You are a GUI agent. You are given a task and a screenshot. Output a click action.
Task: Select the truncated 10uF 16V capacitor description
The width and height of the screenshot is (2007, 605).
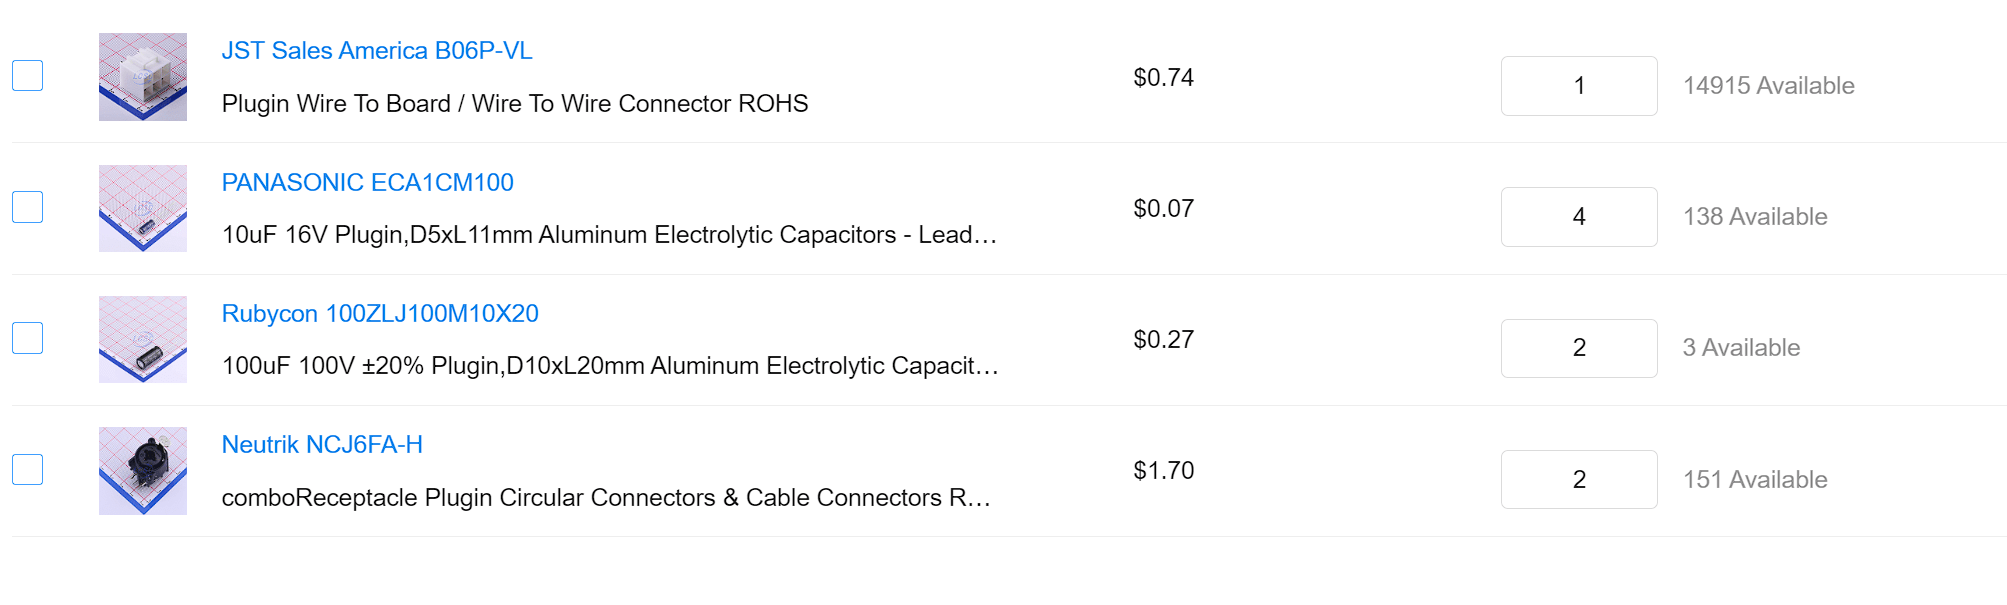[x=610, y=235]
